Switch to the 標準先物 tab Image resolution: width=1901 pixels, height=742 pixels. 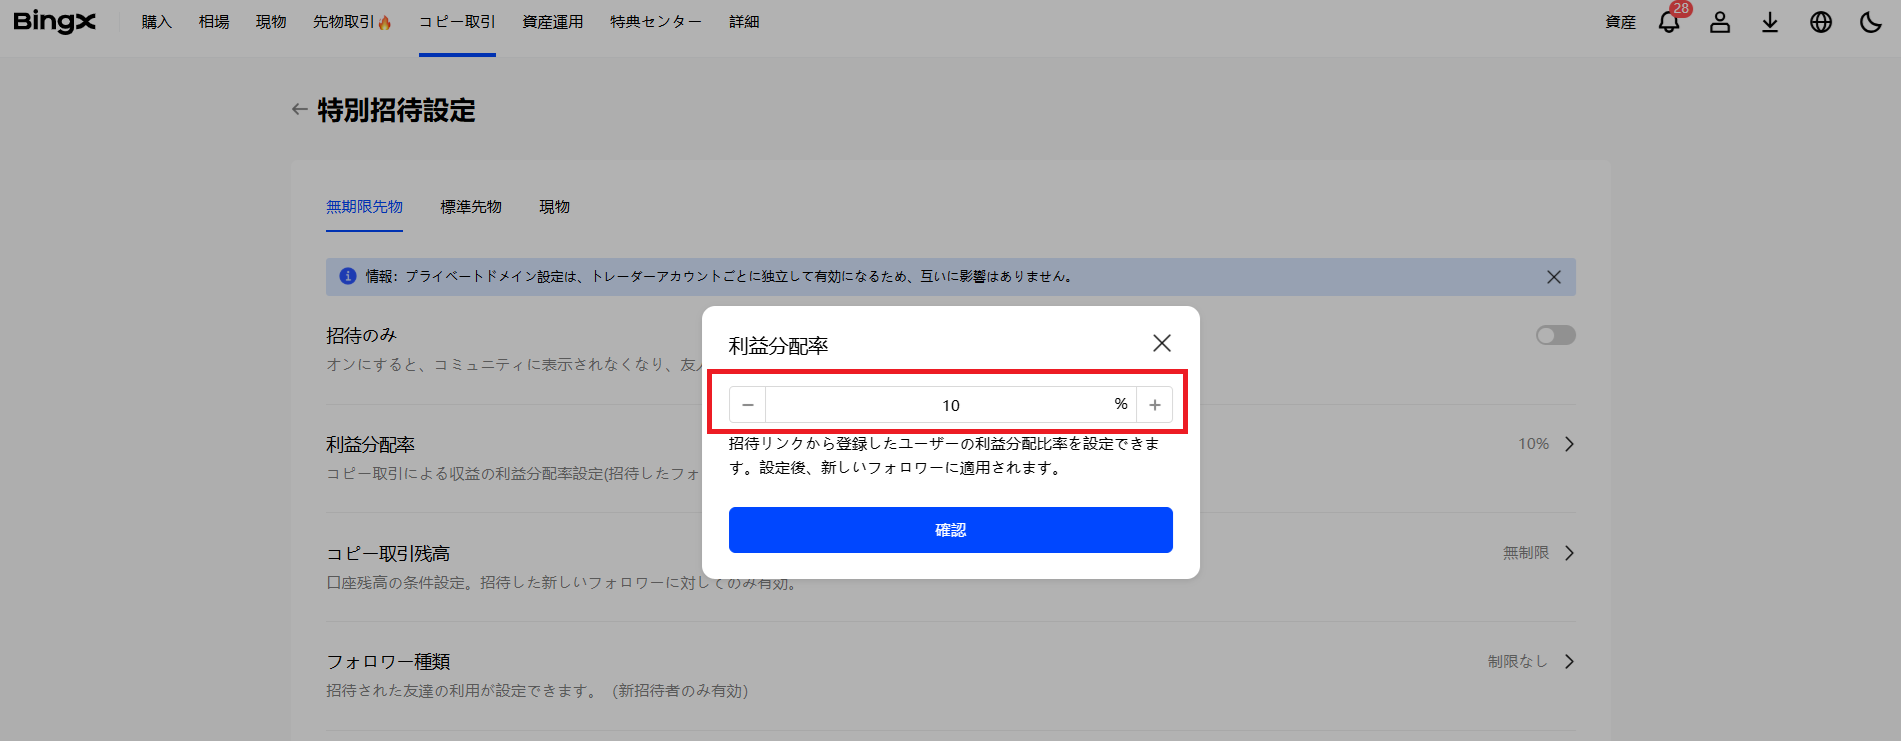(471, 207)
